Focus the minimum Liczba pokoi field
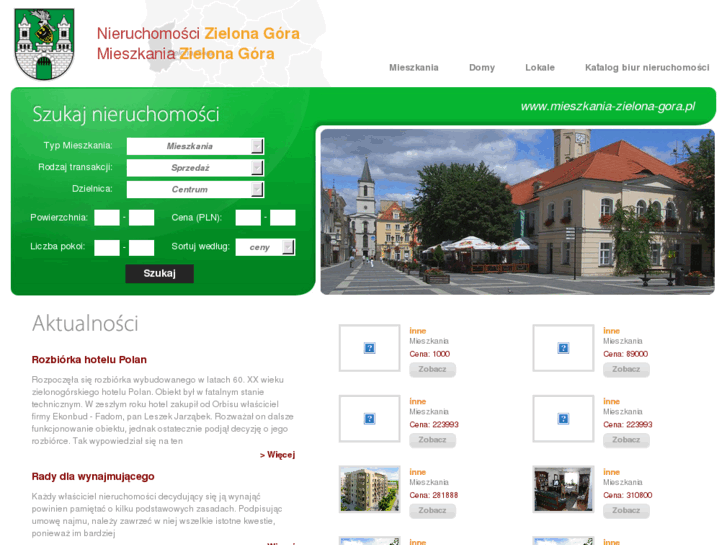Screen dimensions: 727x545 coord(107,248)
